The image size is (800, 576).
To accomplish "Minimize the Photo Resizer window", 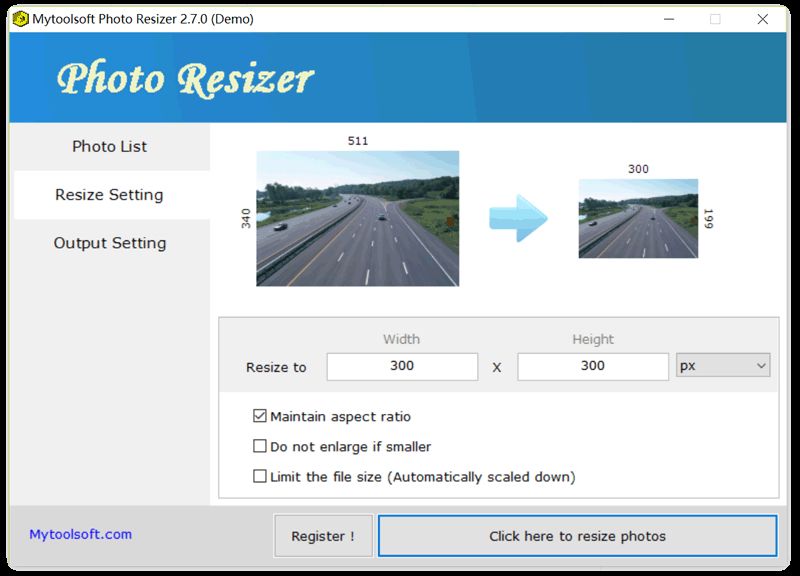I will pyautogui.click(x=669, y=19).
